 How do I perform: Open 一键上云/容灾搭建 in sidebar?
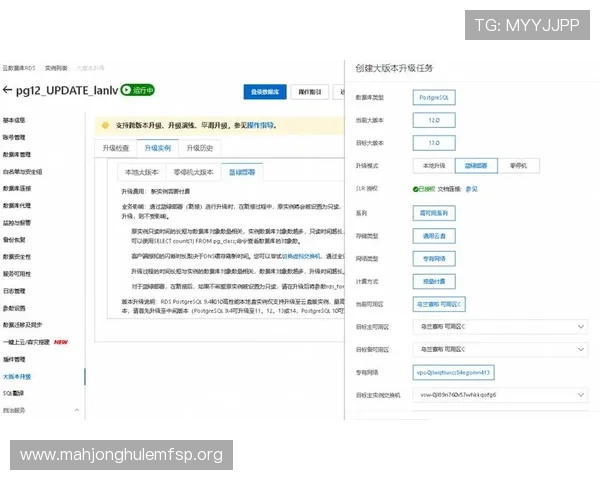tap(26, 342)
